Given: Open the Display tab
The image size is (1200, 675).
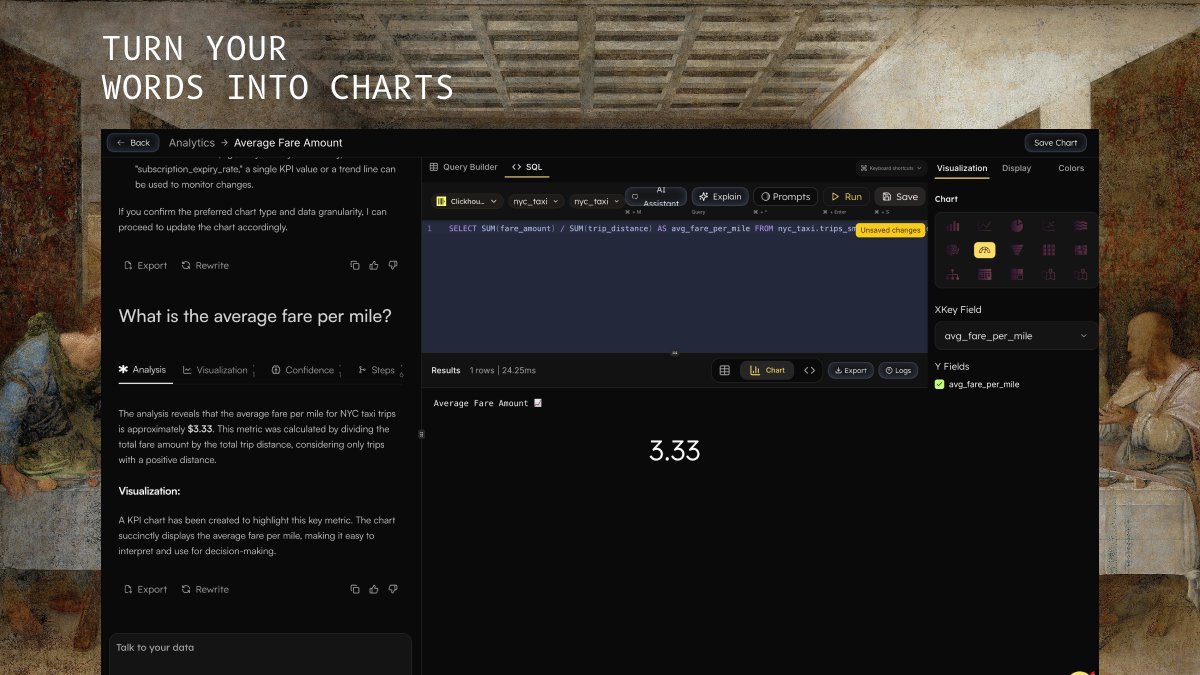Looking at the screenshot, I should click(1016, 168).
